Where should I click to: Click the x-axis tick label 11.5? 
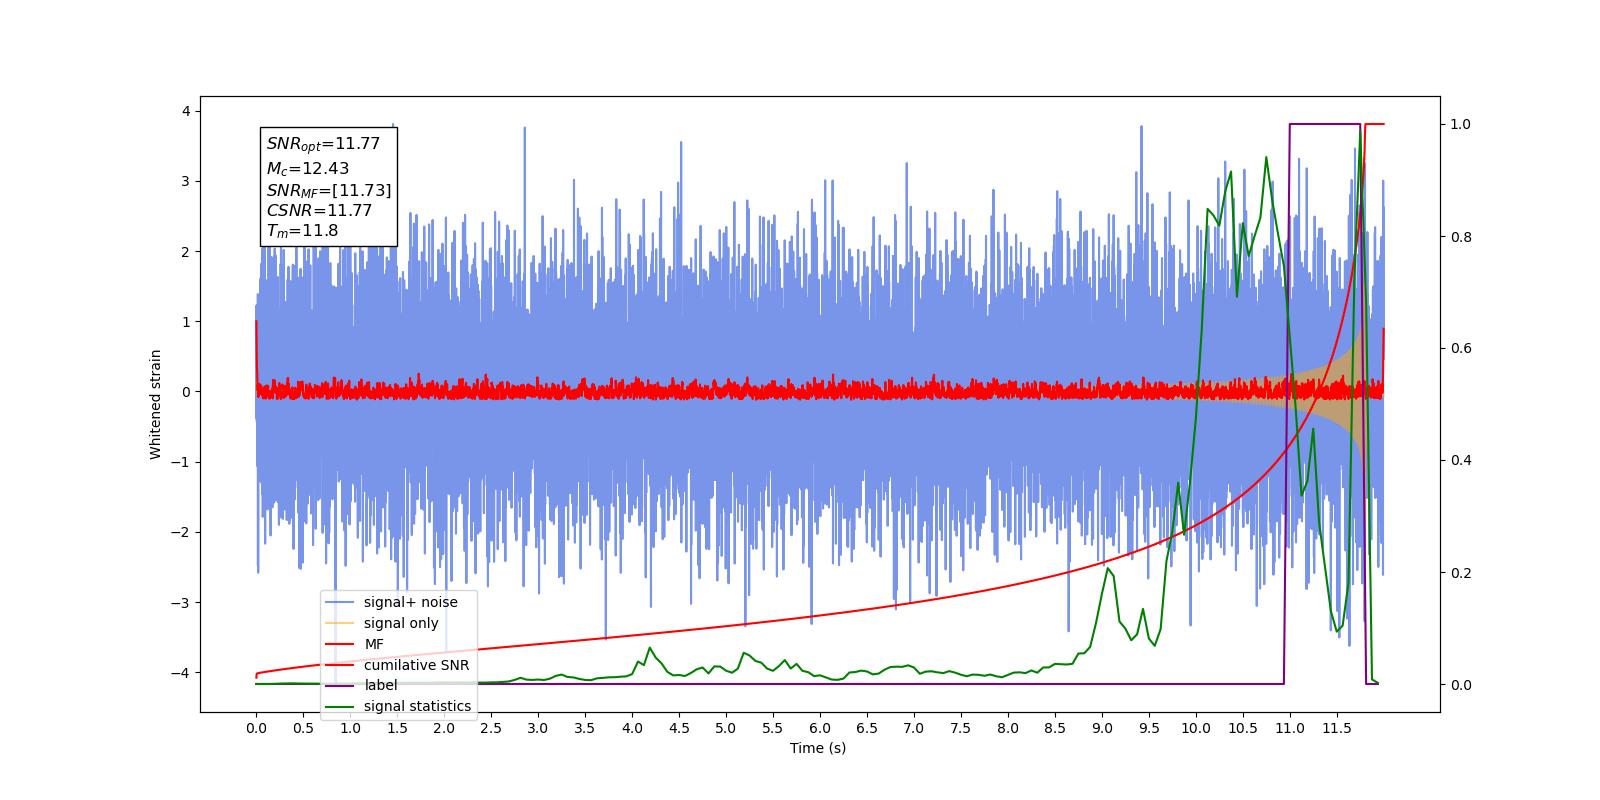[x=1337, y=728]
